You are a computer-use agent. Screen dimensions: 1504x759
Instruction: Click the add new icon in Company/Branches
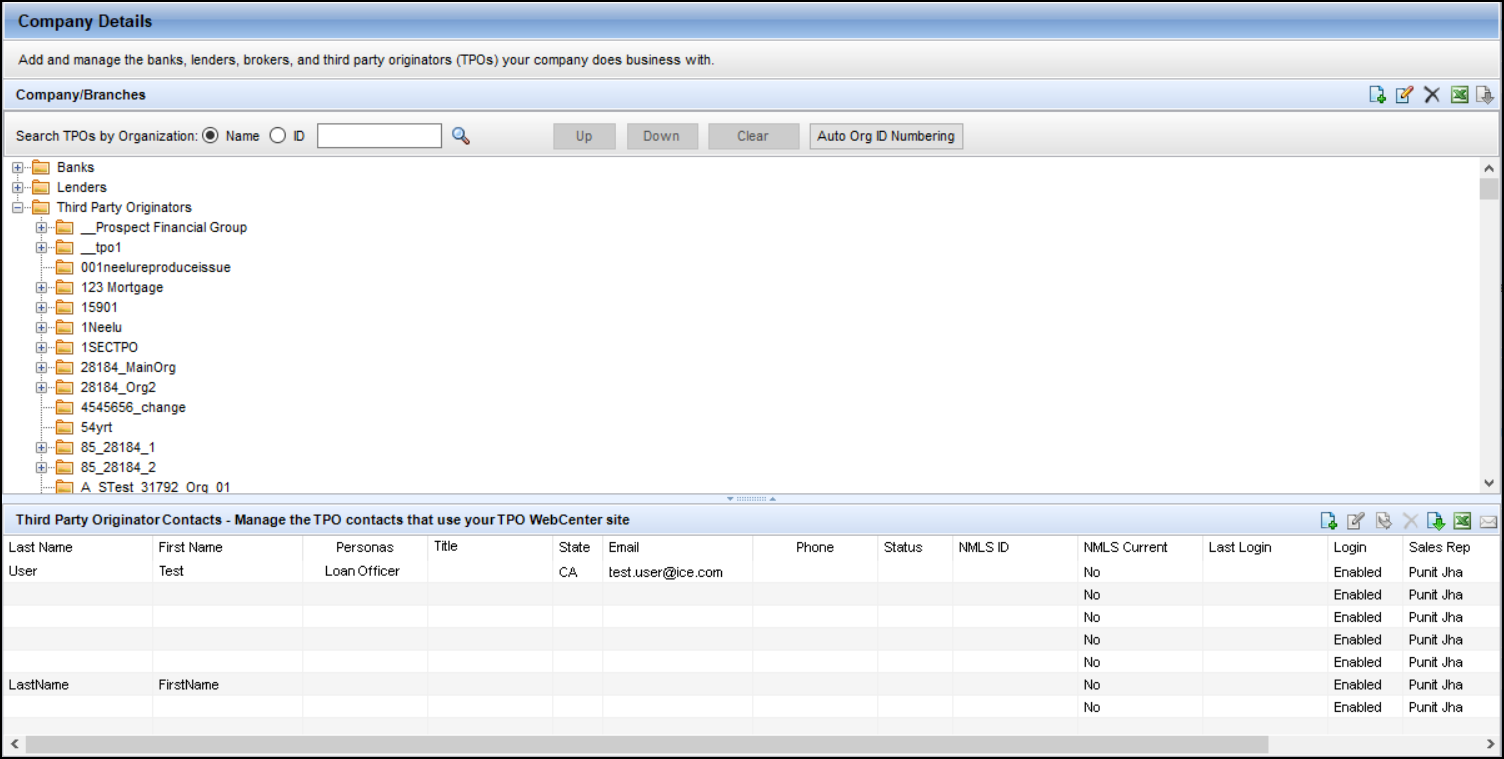coord(1377,95)
